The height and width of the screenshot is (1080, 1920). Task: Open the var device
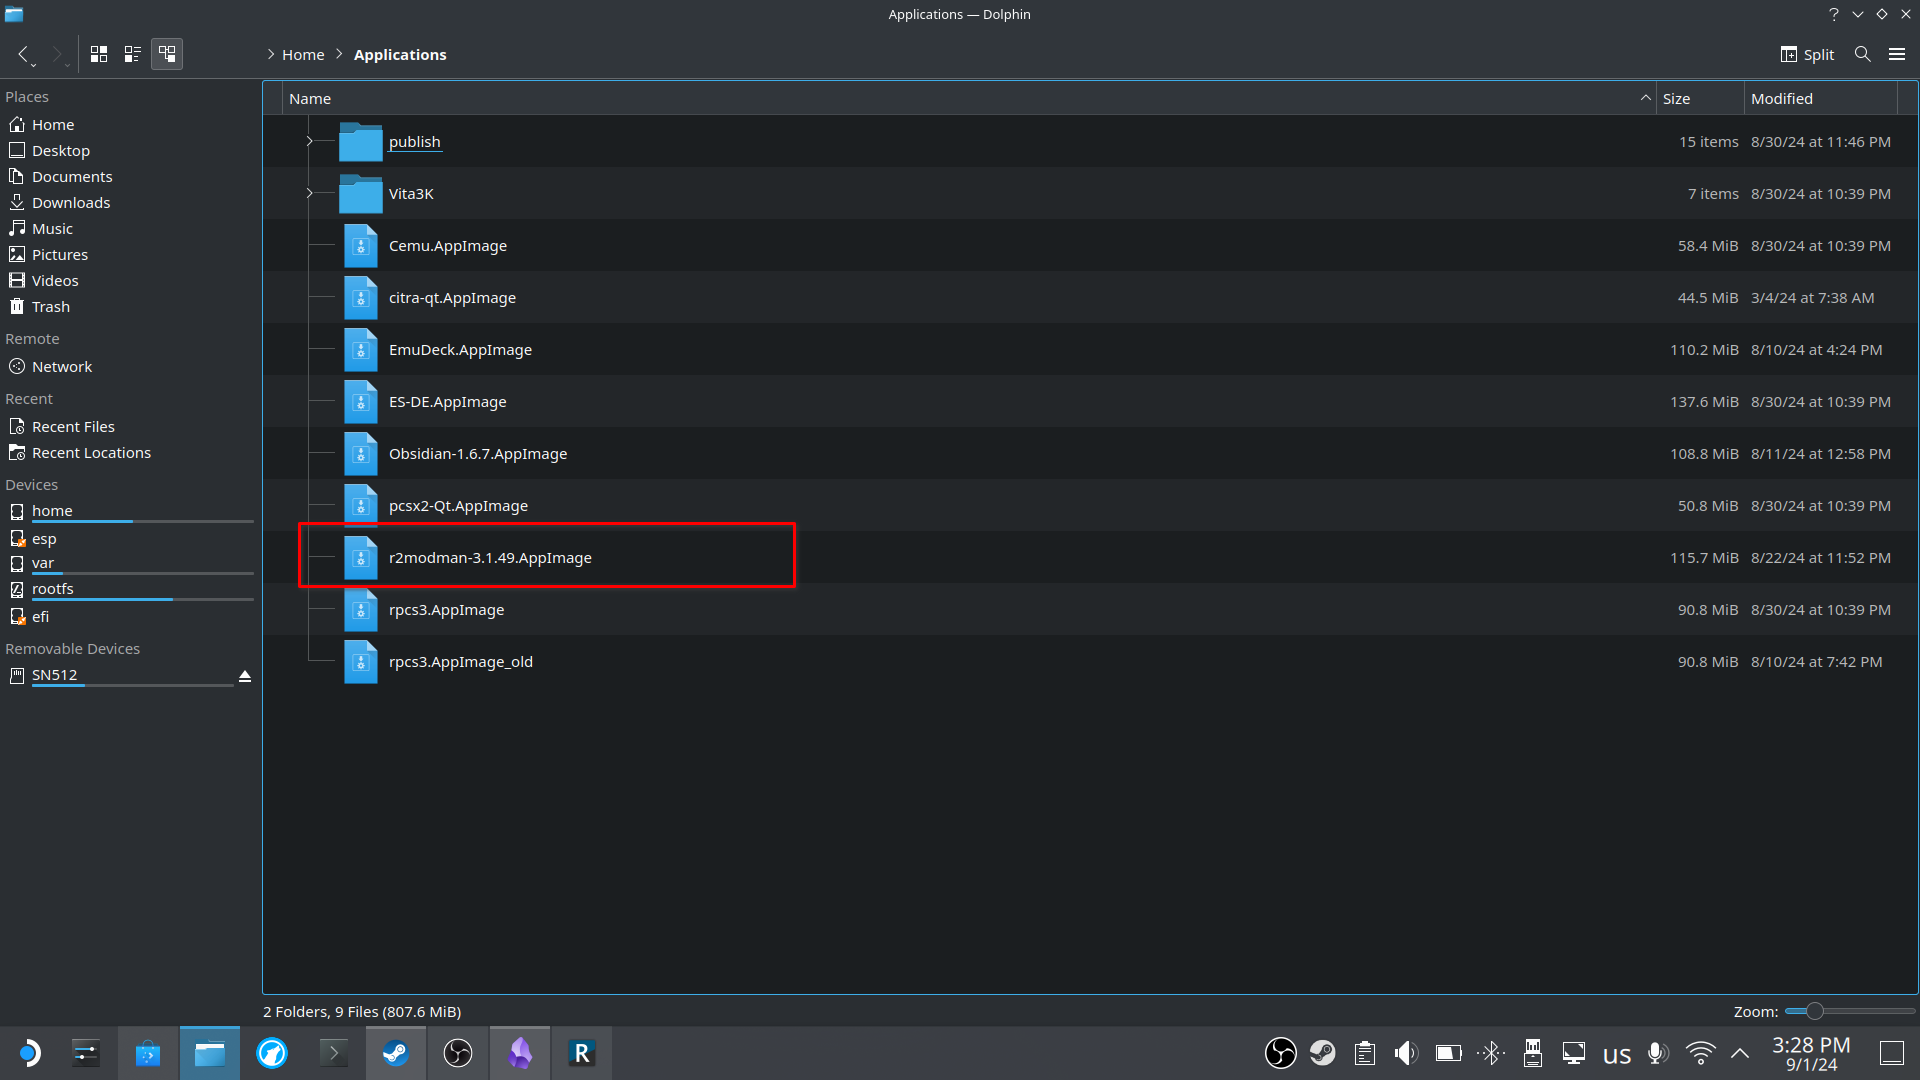point(130,563)
